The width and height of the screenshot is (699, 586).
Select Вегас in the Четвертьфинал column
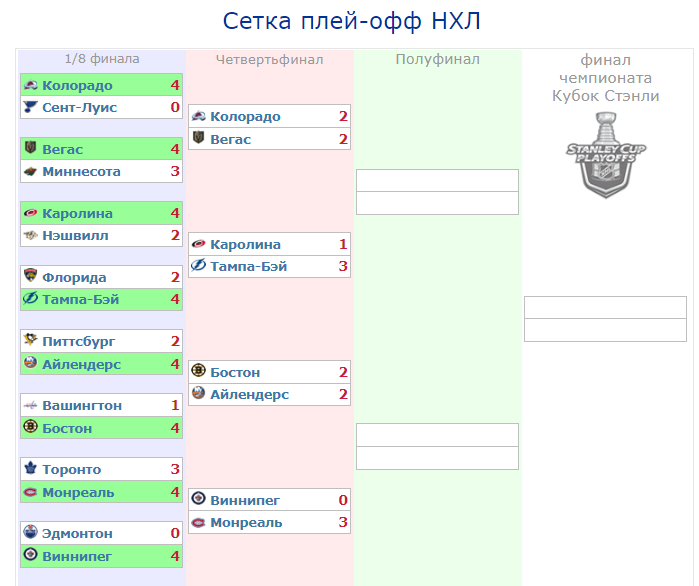tap(230, 139)
